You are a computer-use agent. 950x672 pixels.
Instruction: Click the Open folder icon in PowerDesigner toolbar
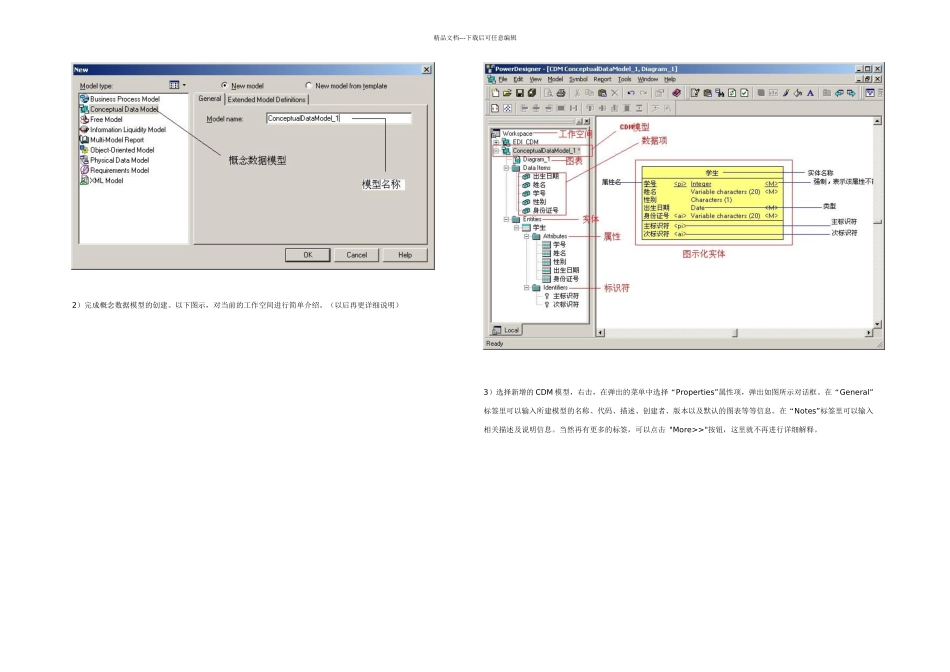pos(507,93)
